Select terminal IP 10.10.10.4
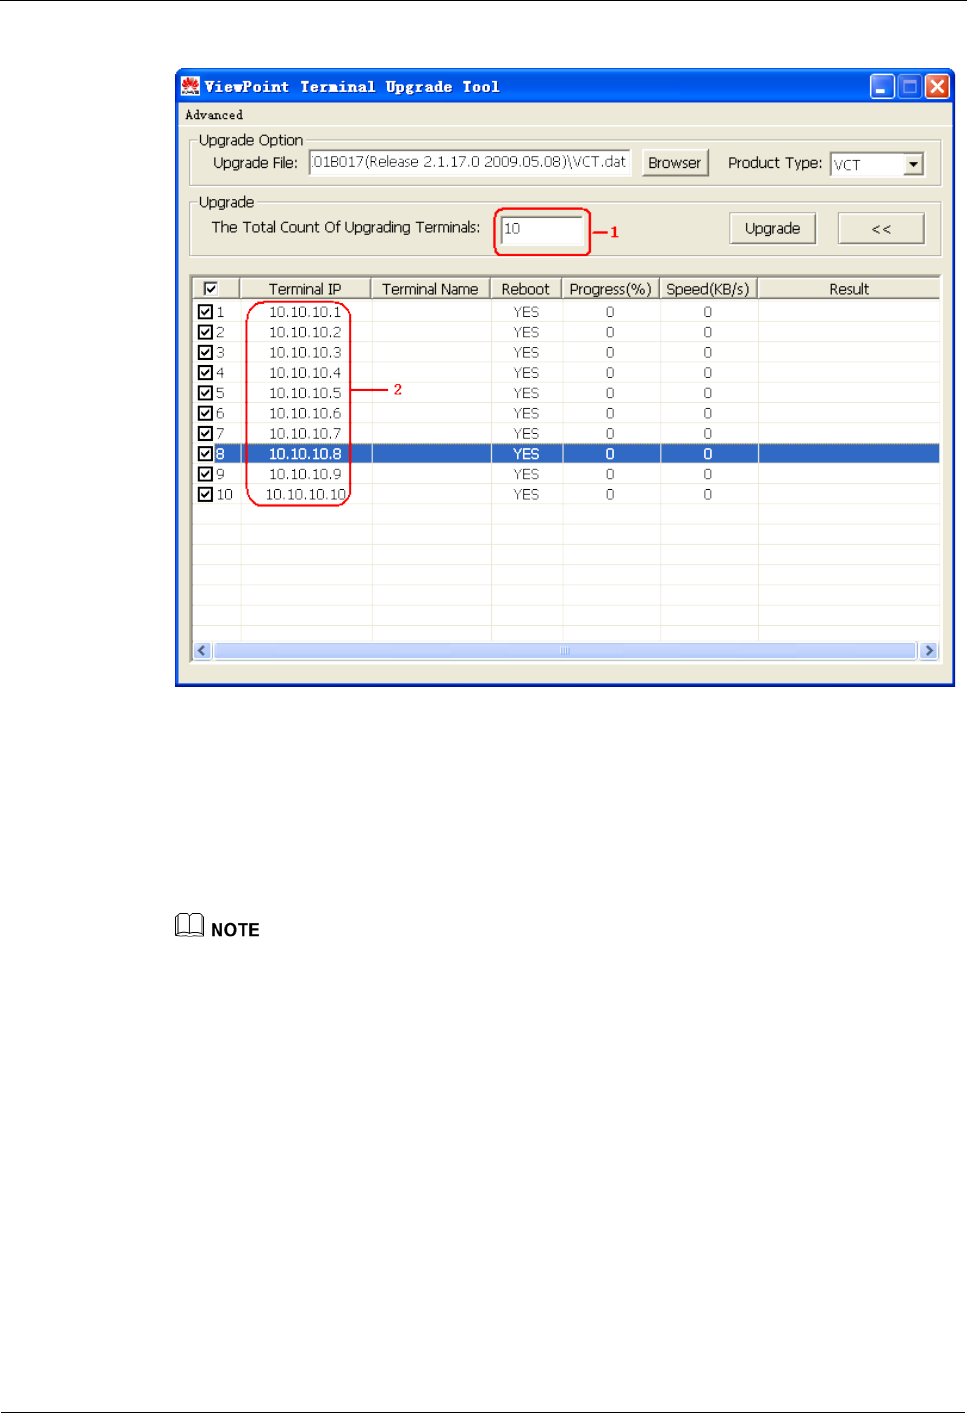This screenshot has height=1413, width=967. (x=305, y=373)
